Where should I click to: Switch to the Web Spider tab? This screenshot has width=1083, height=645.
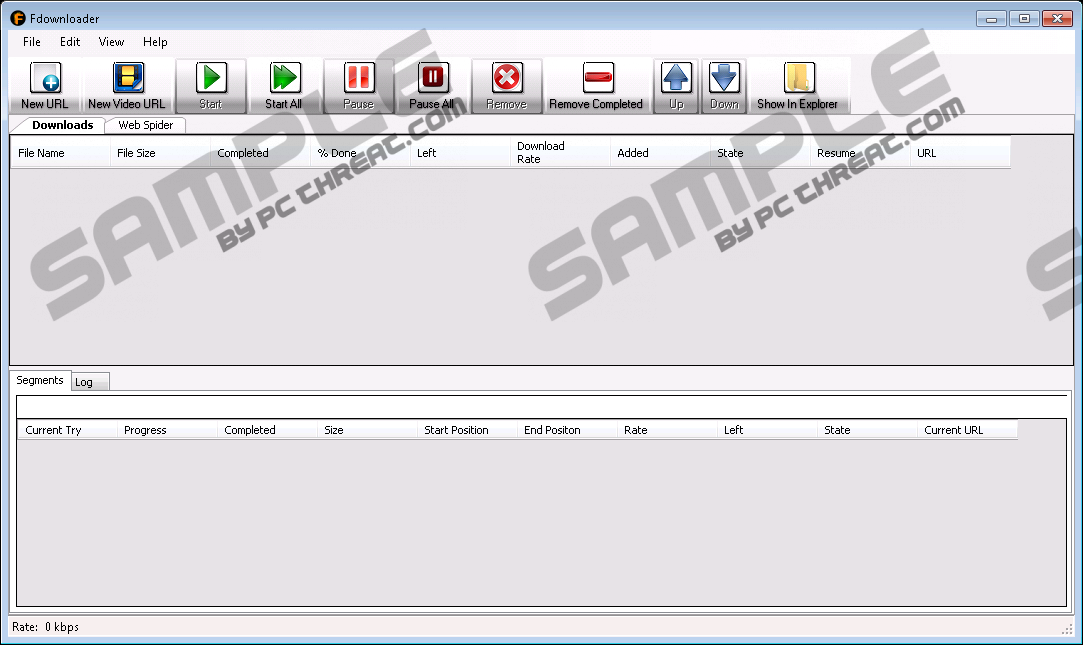pyautogui.click(x=146, y=125)
